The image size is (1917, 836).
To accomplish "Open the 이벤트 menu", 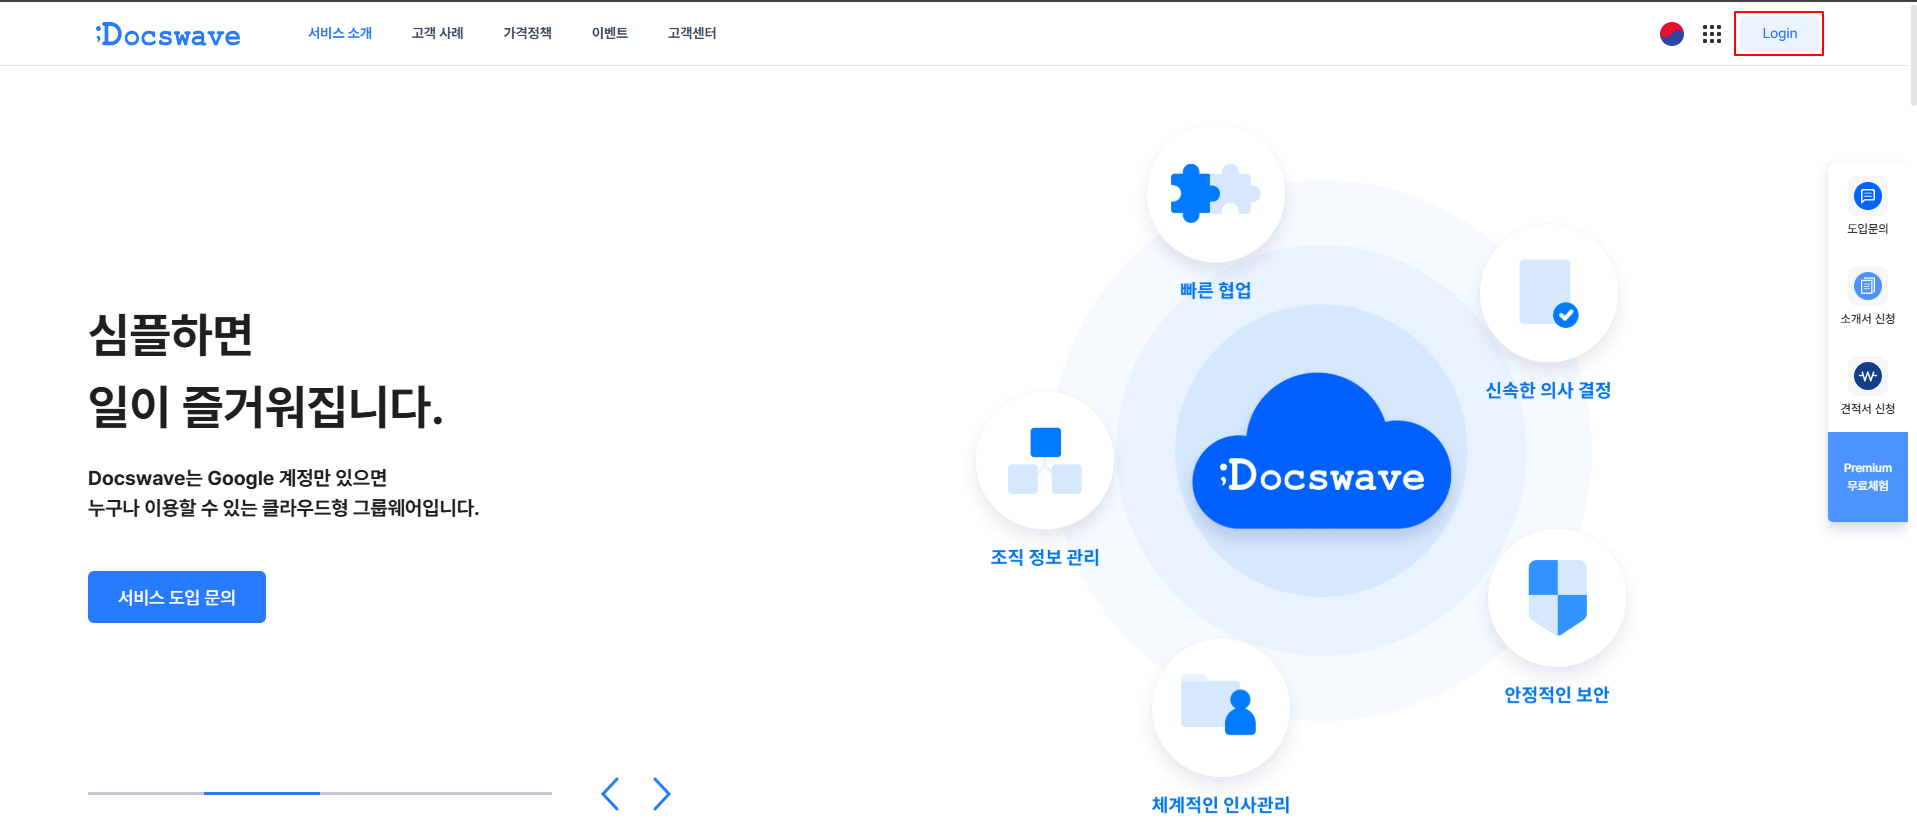I will tap(610, 33).
